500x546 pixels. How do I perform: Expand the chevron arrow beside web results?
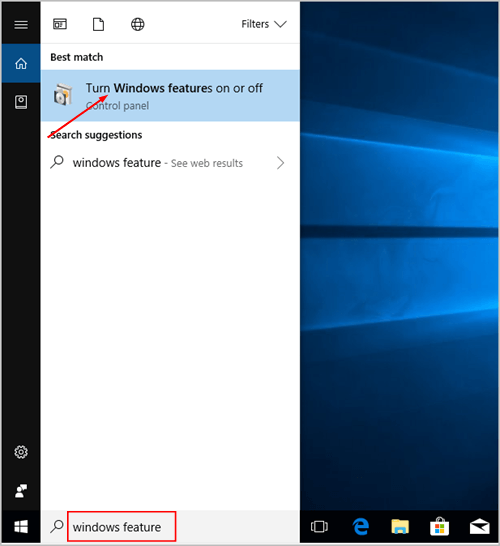coord(280,163)
